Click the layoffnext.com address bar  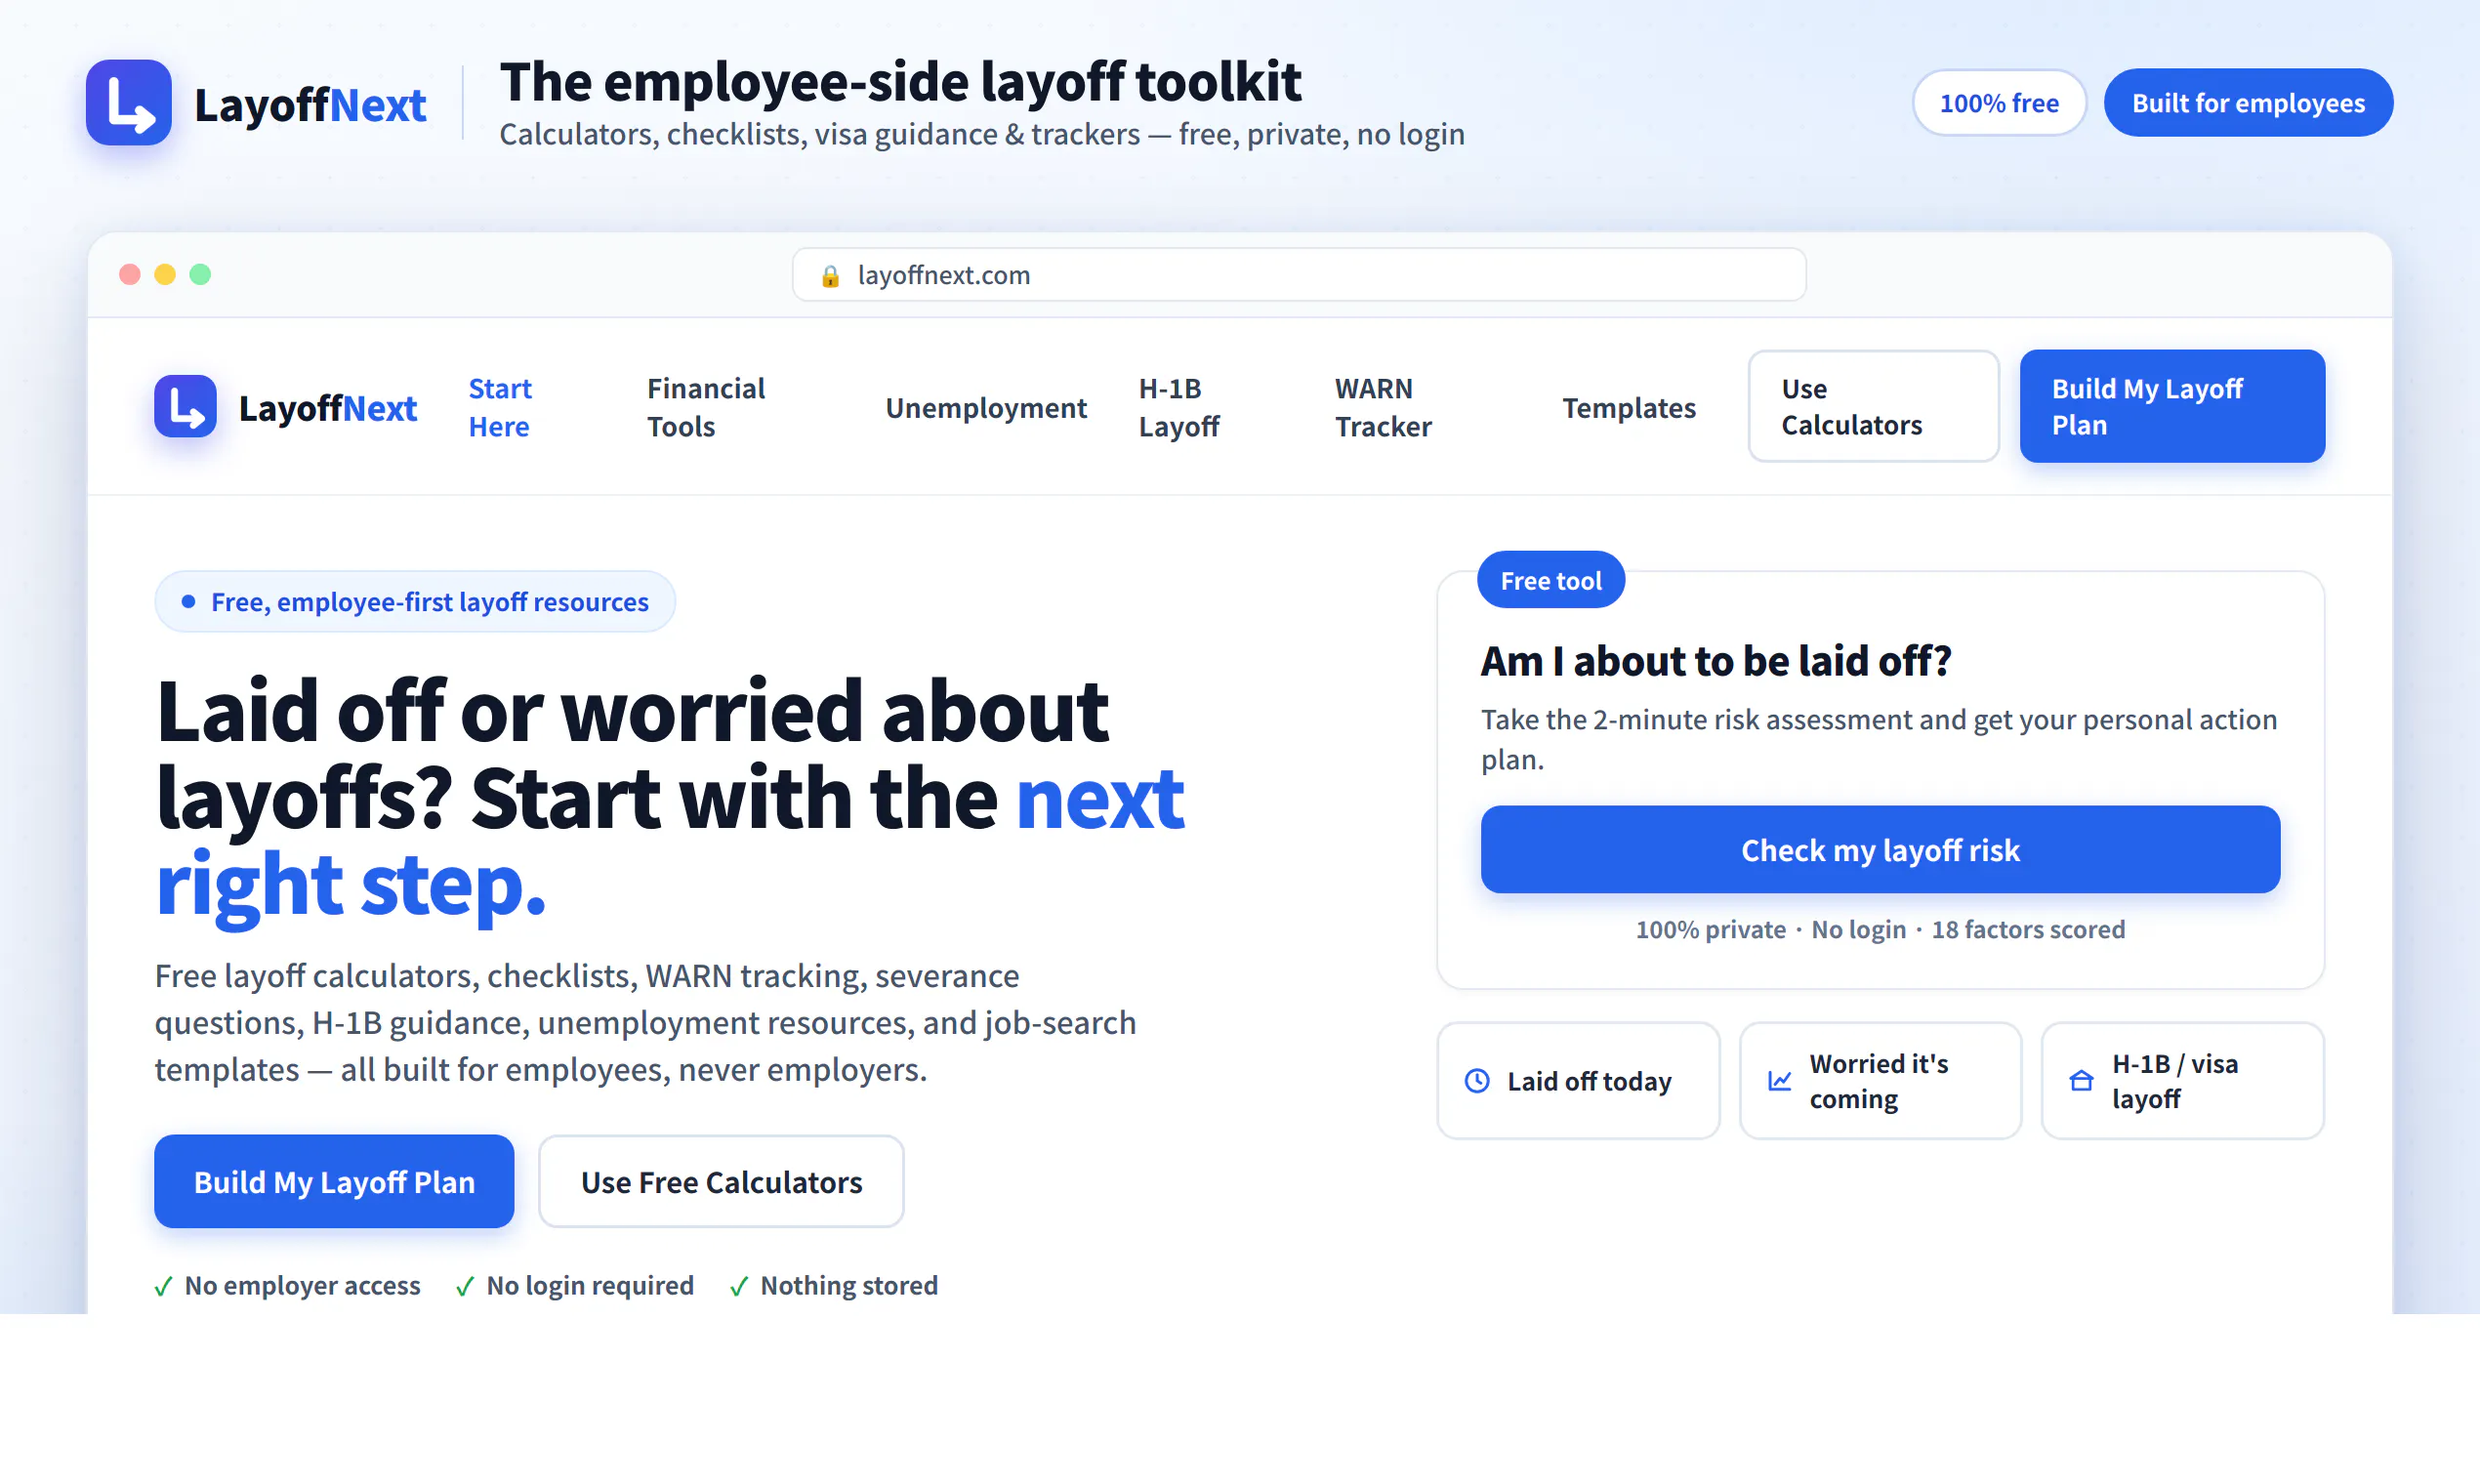[x=1299, y=275]
